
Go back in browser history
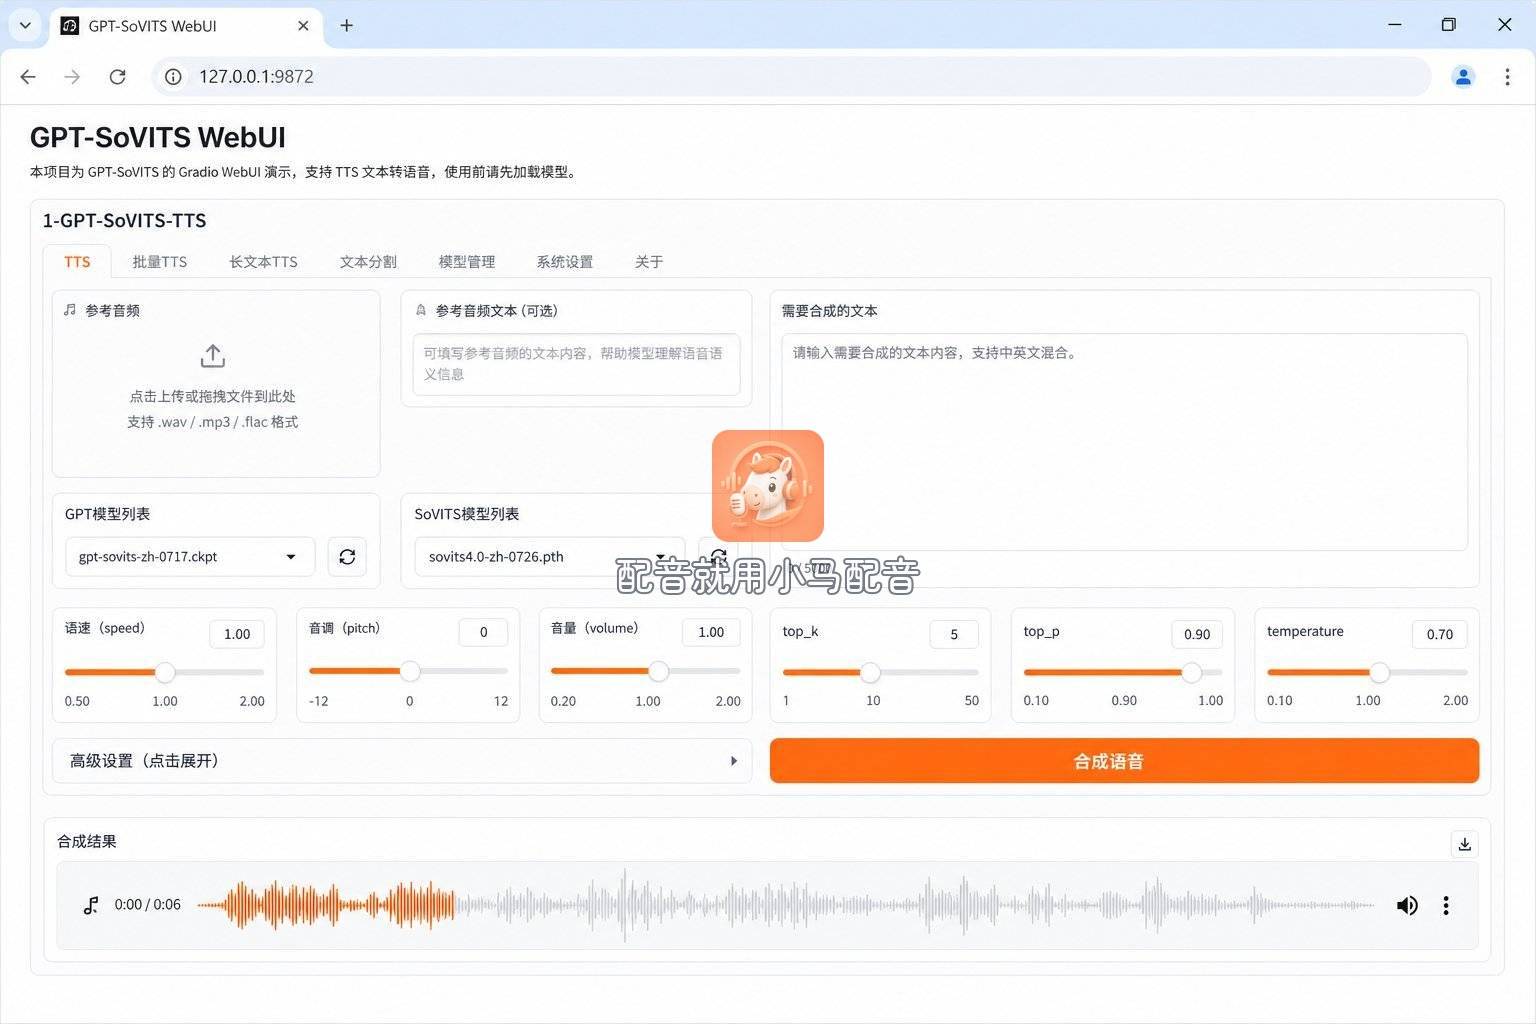[28, 77]
